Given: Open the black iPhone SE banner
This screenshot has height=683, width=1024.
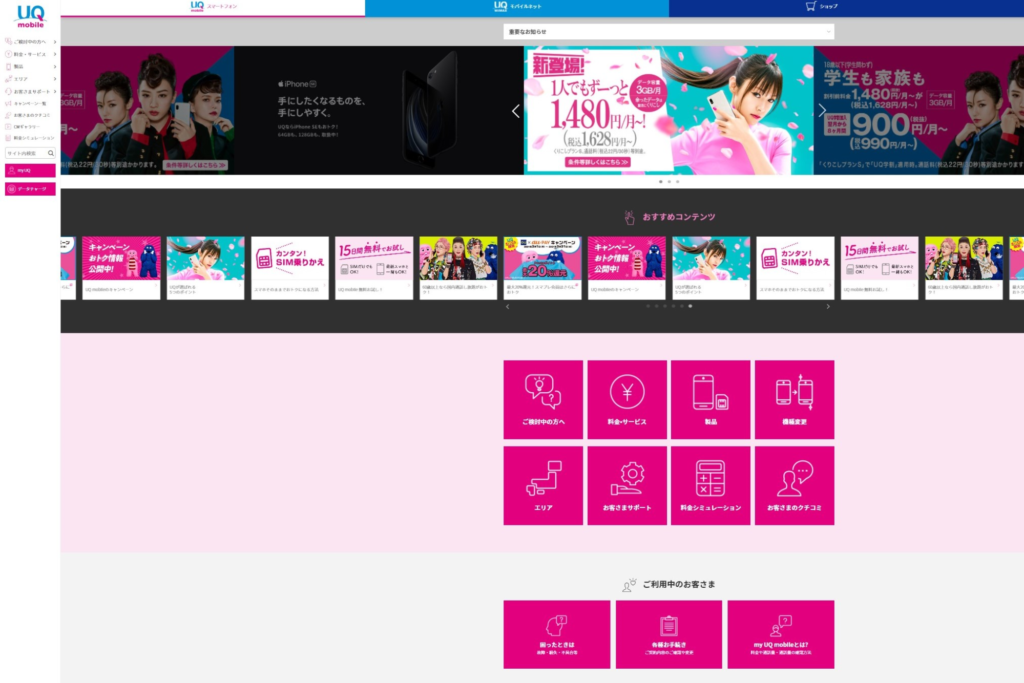Looking at the screenshot, I should [x=379, y=110].
